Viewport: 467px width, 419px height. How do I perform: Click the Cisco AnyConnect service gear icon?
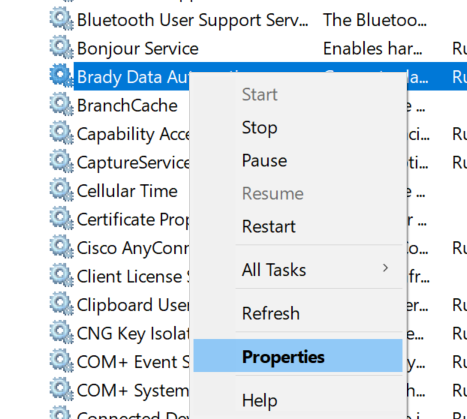point(61,247)
